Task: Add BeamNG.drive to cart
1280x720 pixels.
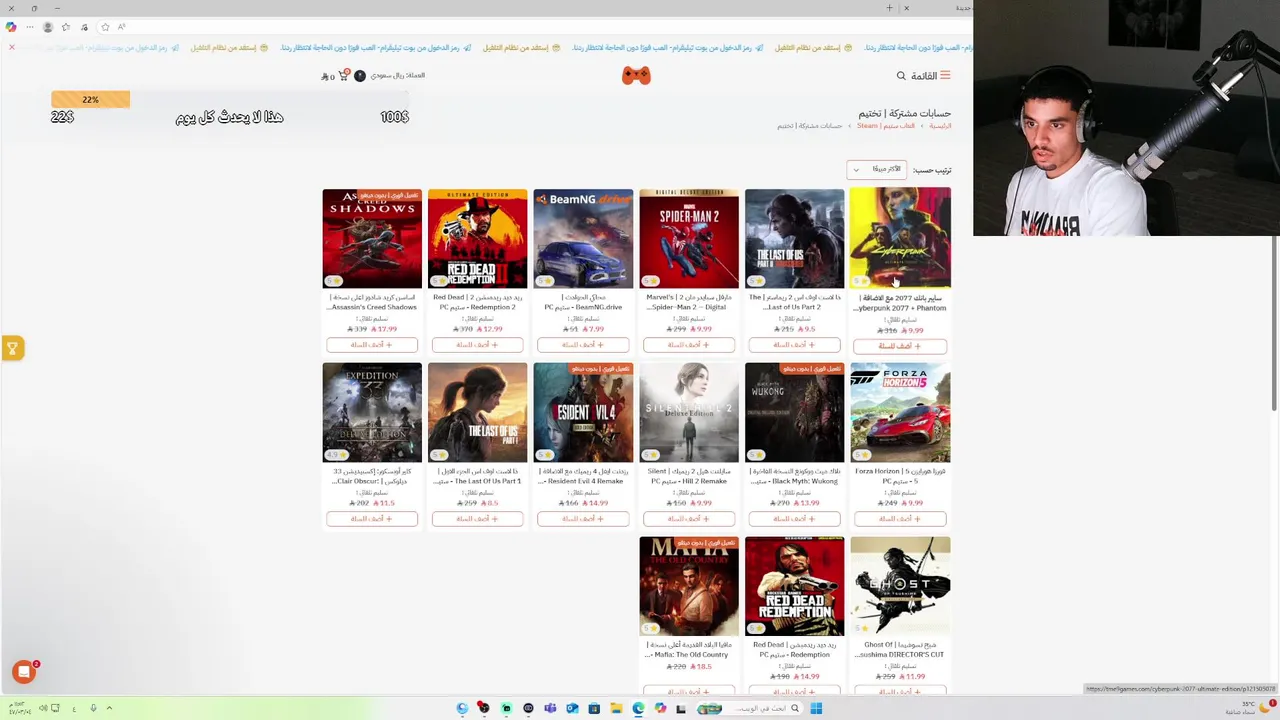Action: pos(583,345)
